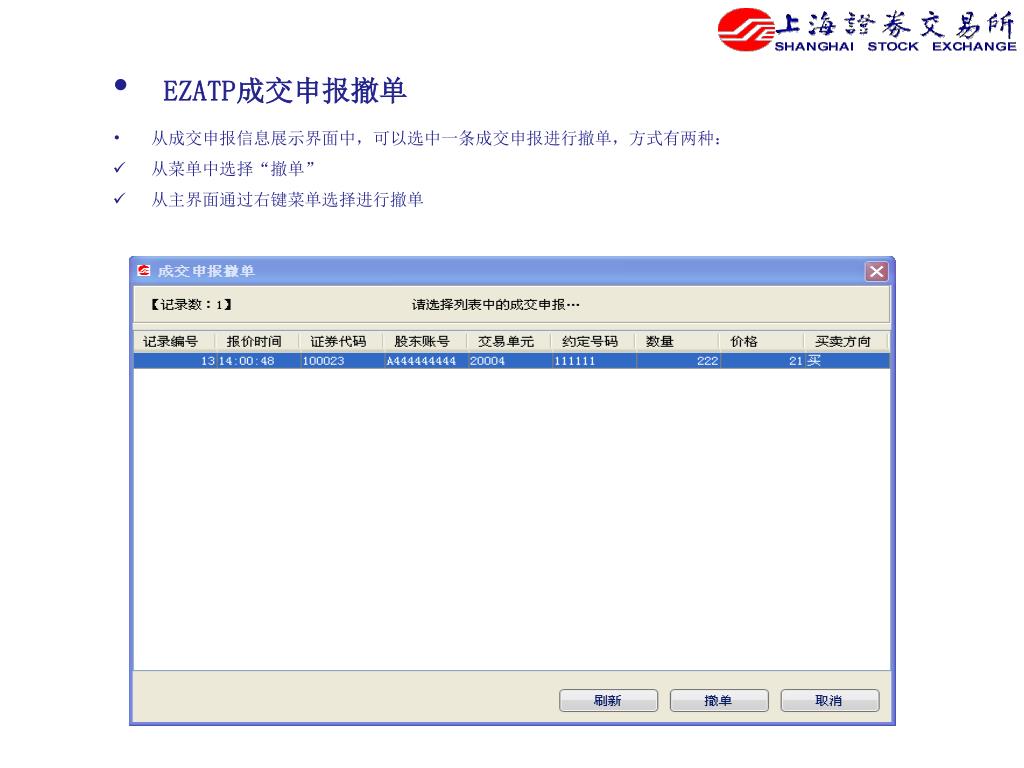
Task: Sort by 记录编号 column header
Action: (174, 341)
